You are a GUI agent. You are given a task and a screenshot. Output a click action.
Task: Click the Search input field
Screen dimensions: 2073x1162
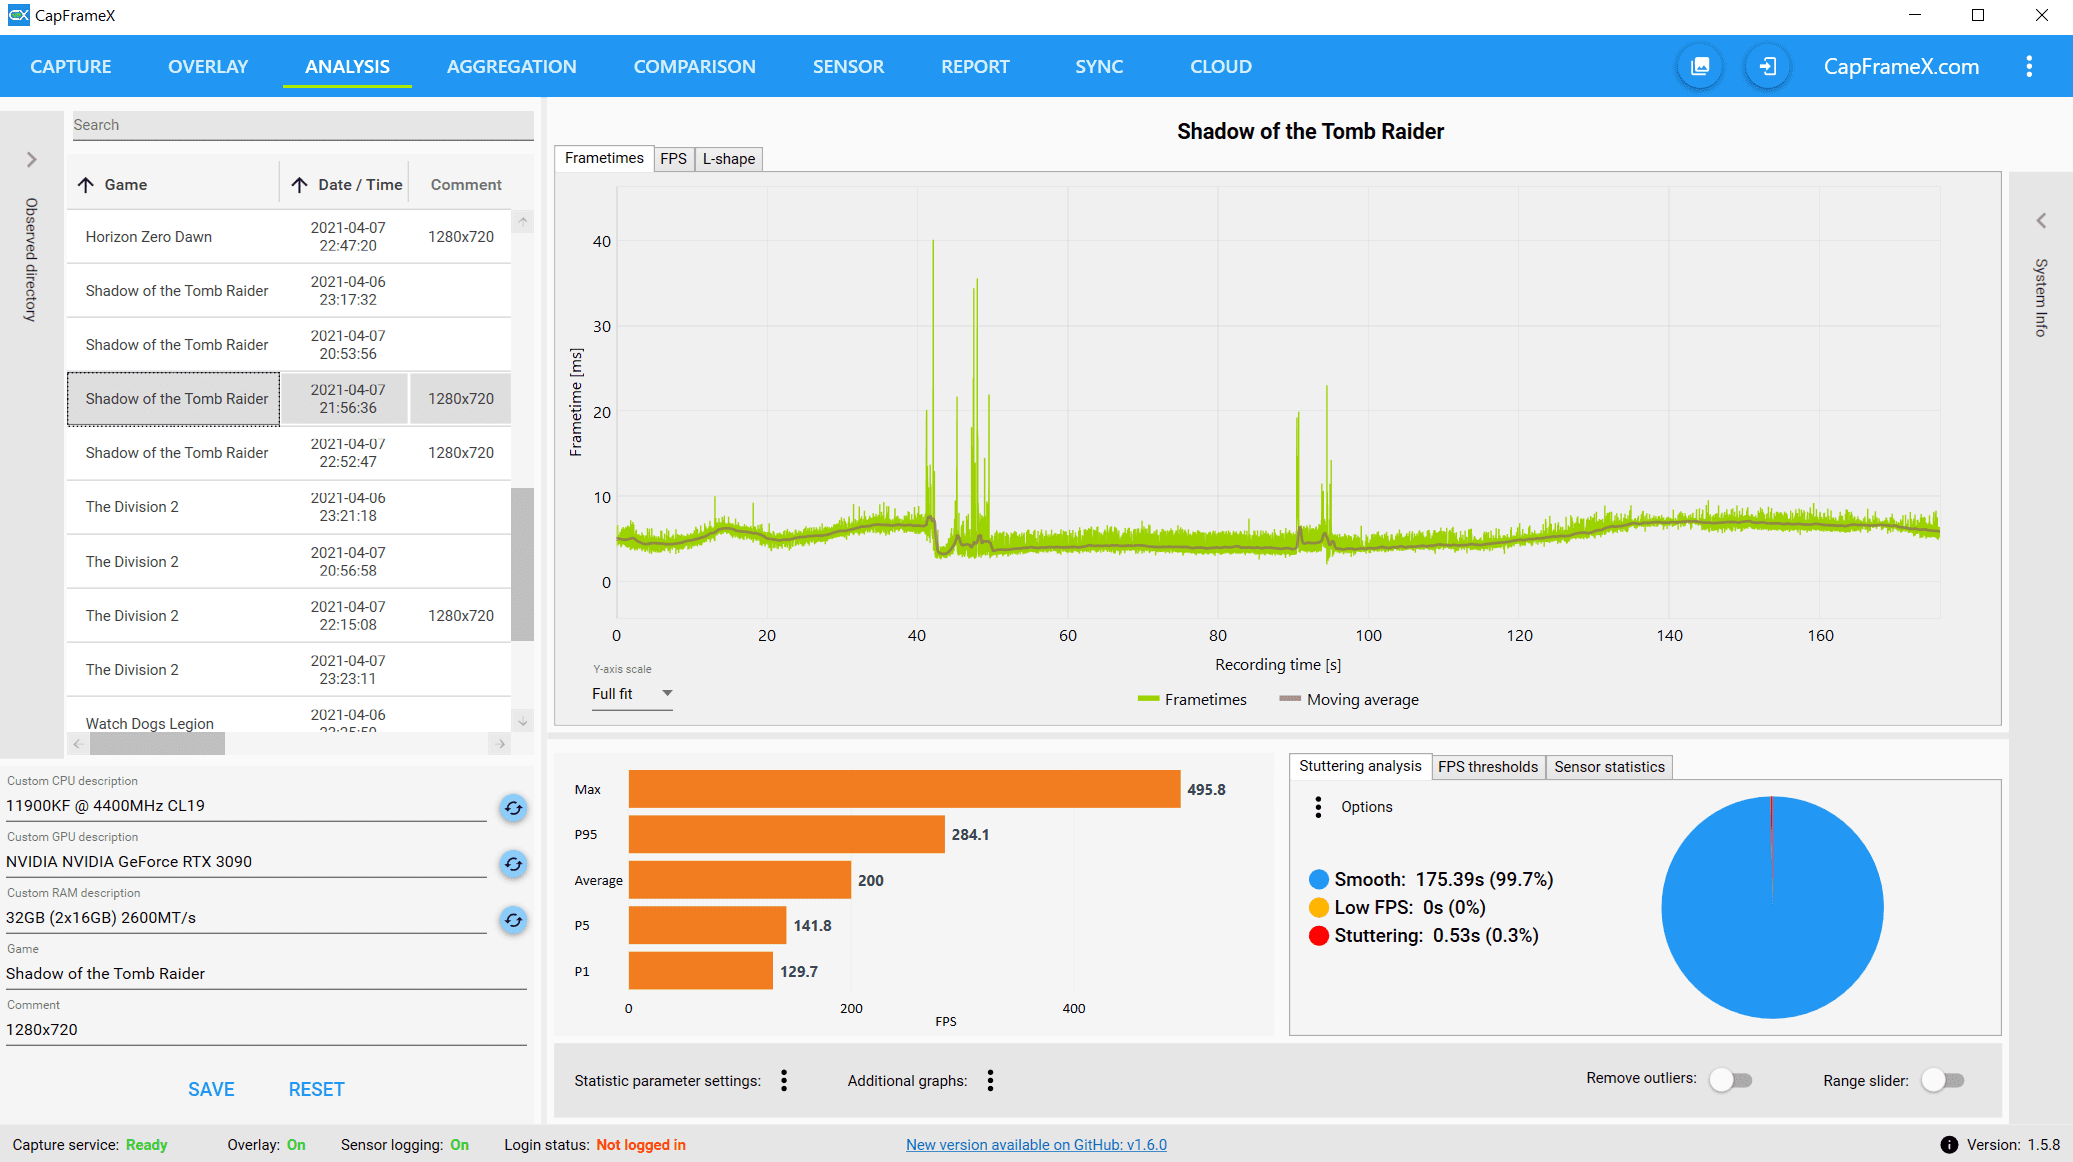pyautogui.click(x=300, y=125)
